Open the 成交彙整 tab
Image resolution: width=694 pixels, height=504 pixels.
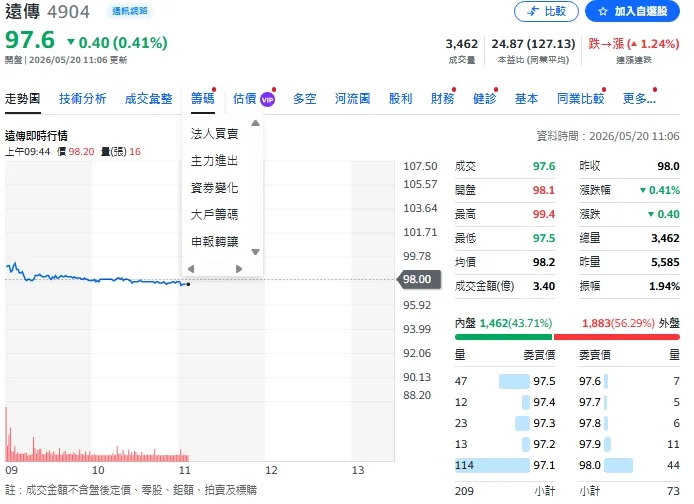[149, 98]
